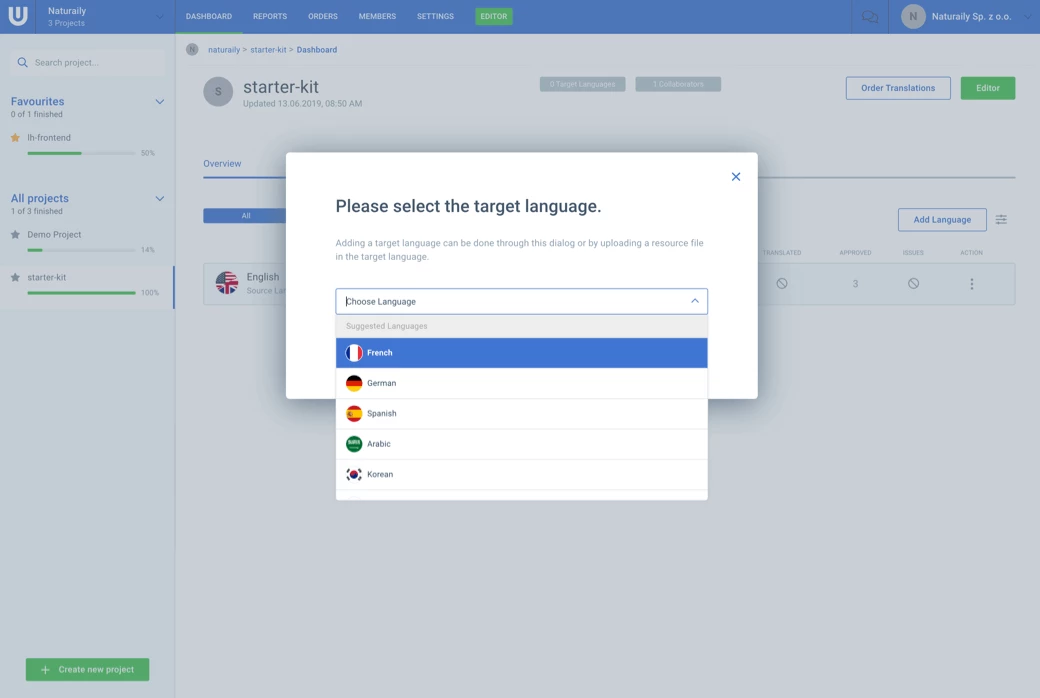
Task: Click the gold star next to lh-frontend
Action: pos(15,137)
